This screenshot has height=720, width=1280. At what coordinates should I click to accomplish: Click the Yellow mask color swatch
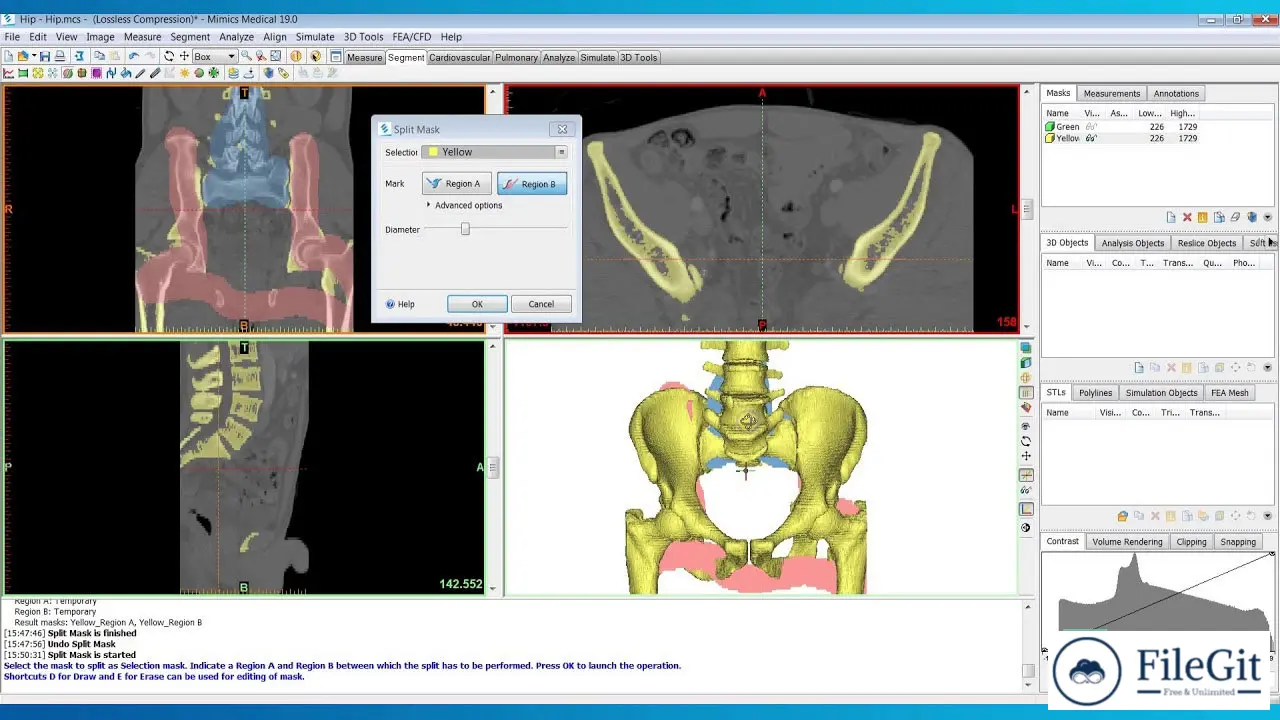pos(1050,138)
